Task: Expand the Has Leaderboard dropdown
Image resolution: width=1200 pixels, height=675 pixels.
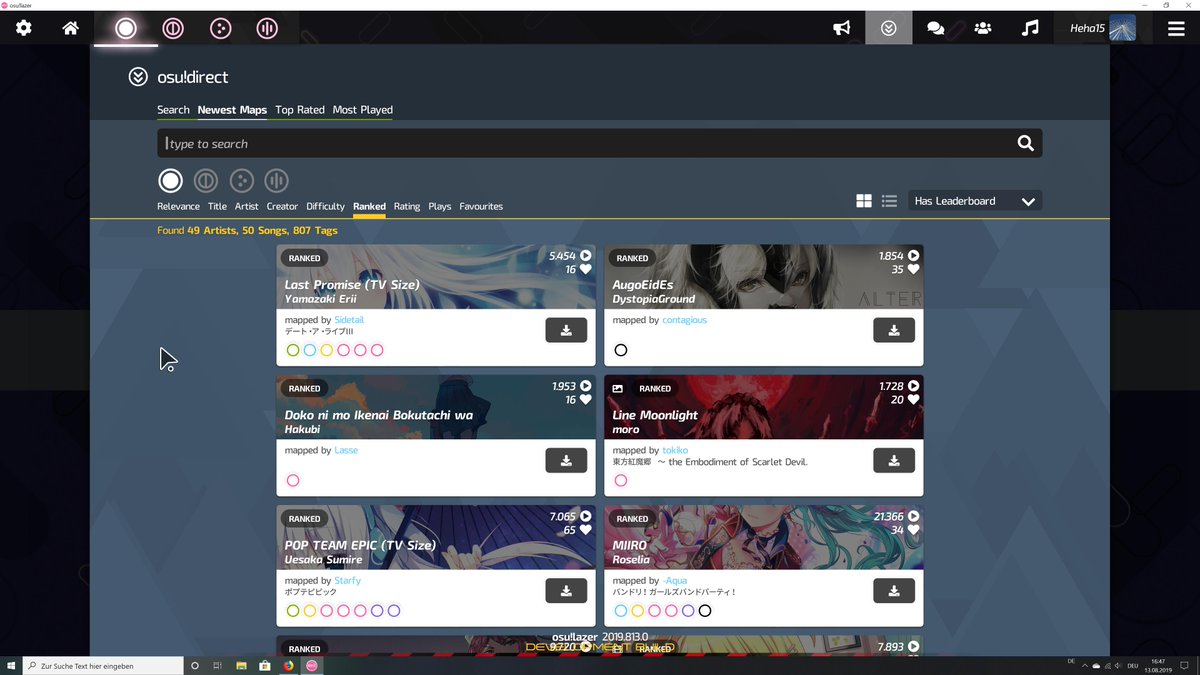Action: coord(975,201)
